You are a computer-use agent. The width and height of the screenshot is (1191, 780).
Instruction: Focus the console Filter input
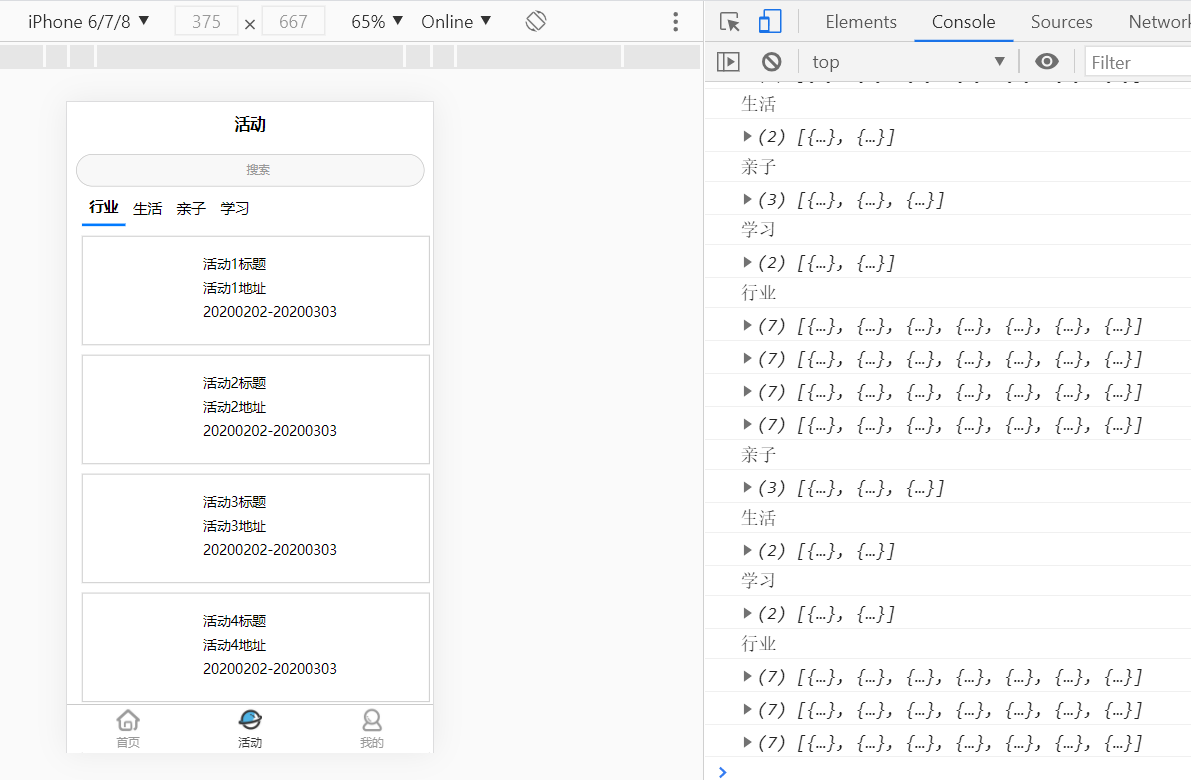(1137, 62)
